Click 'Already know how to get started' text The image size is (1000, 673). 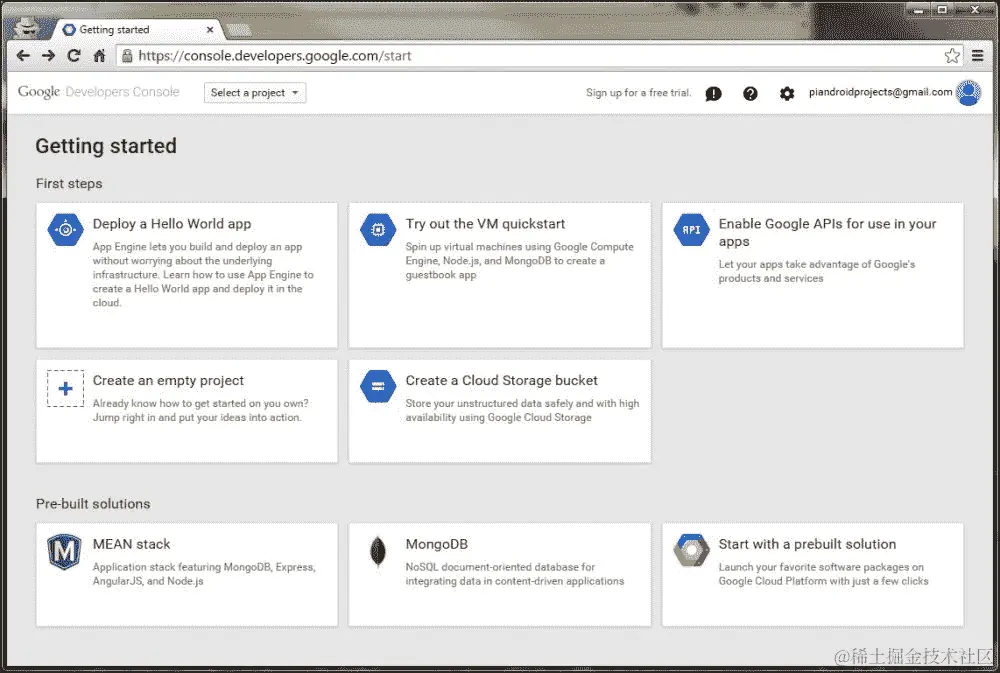coord(200,410)
